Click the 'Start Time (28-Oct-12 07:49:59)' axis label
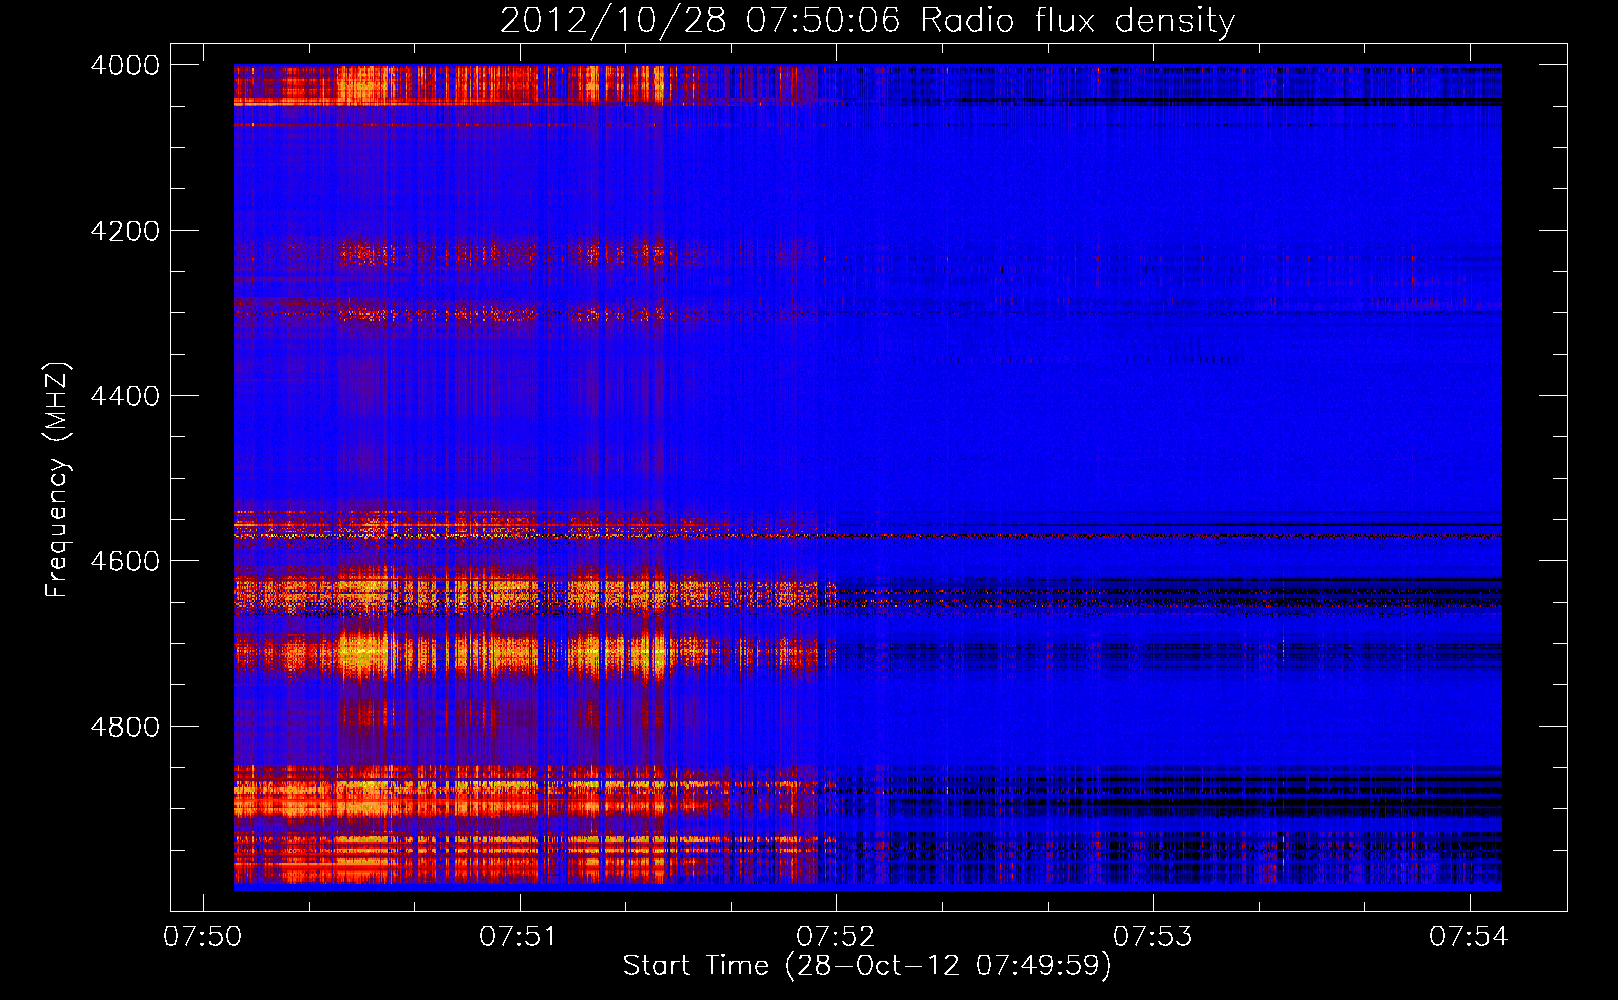The image size is (1618, 1000). click(867, 966)
